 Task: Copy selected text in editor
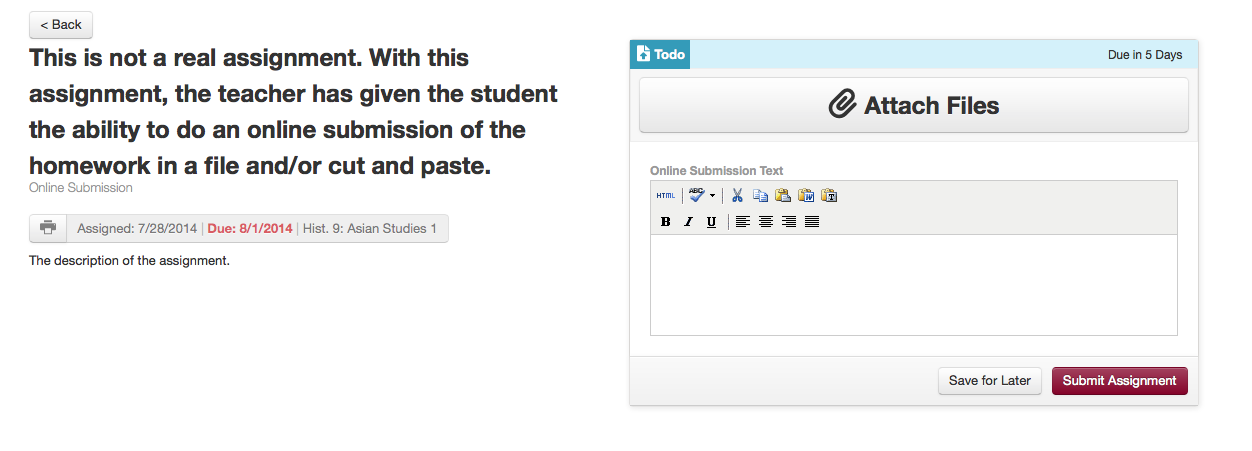click(x=760, y=196)
